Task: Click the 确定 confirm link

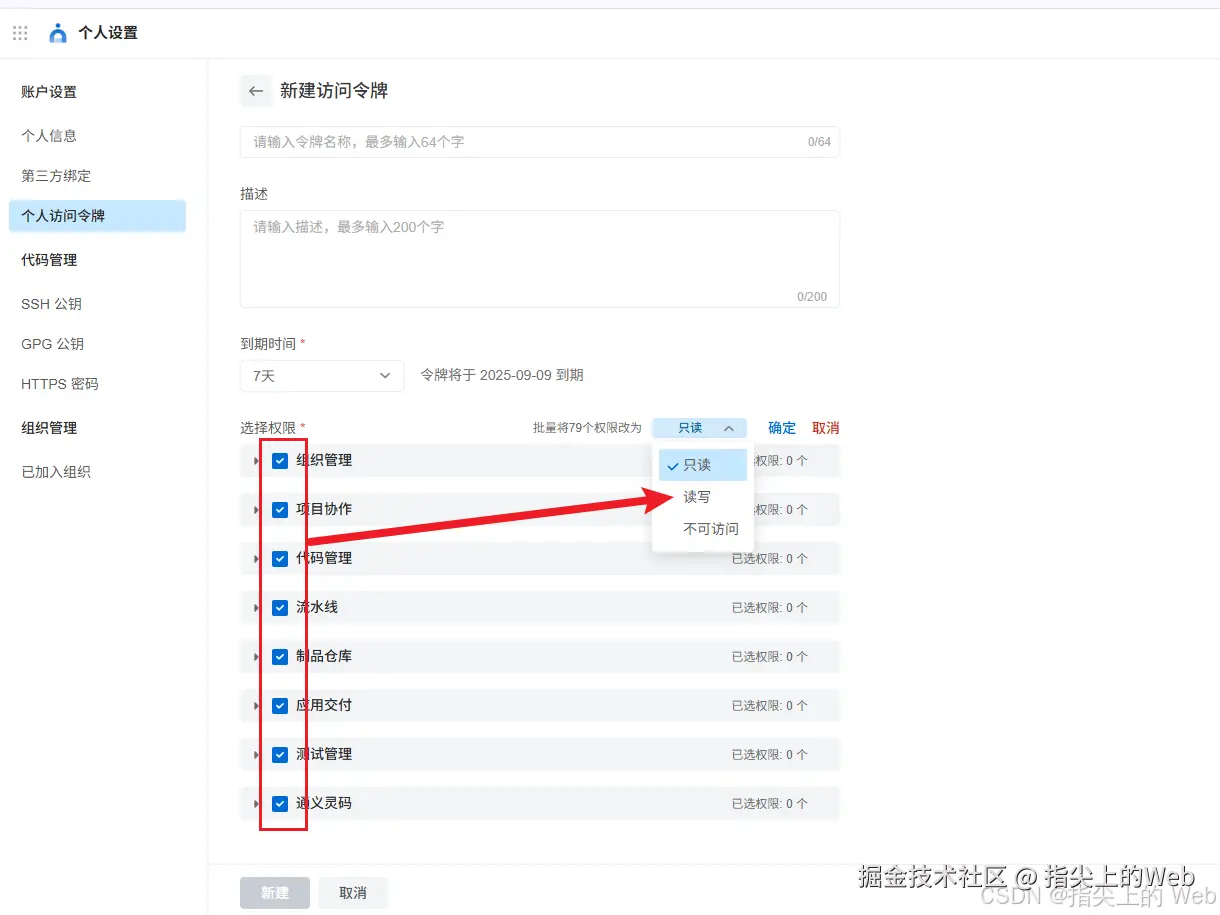Action: tap(782, 427)
